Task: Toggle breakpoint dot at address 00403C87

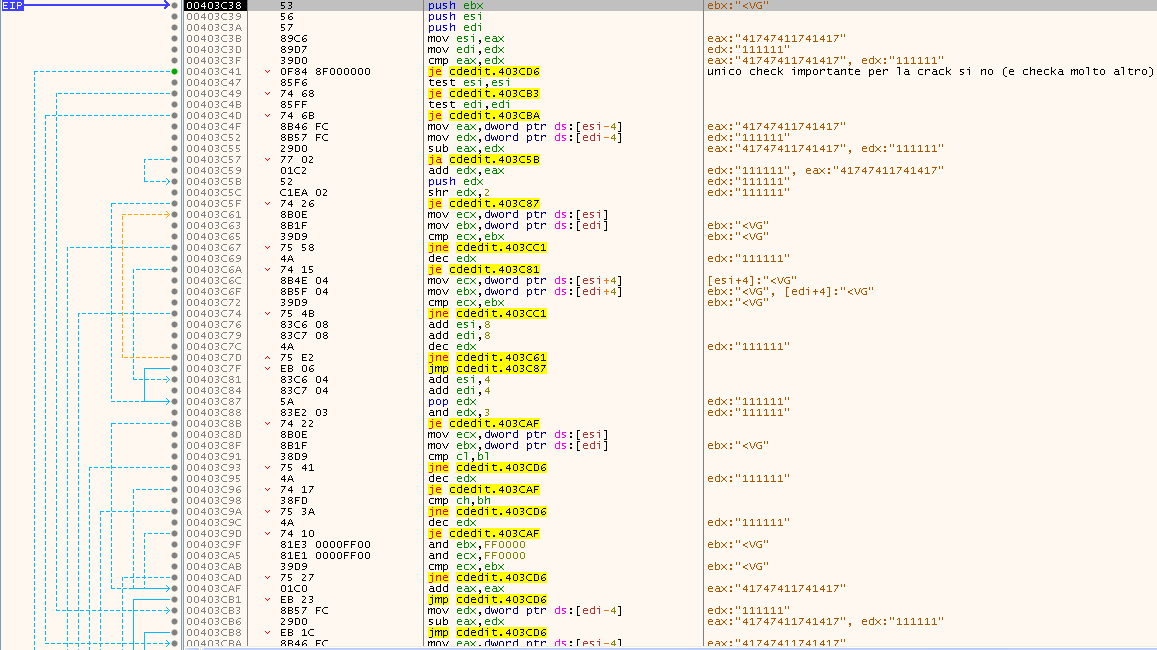Action: (x=174, y=402)
